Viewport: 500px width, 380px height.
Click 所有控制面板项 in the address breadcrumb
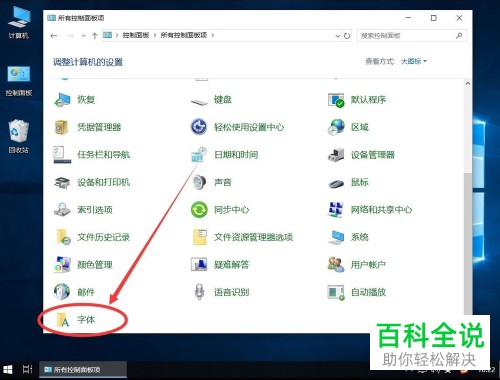(x=184, y=35)
